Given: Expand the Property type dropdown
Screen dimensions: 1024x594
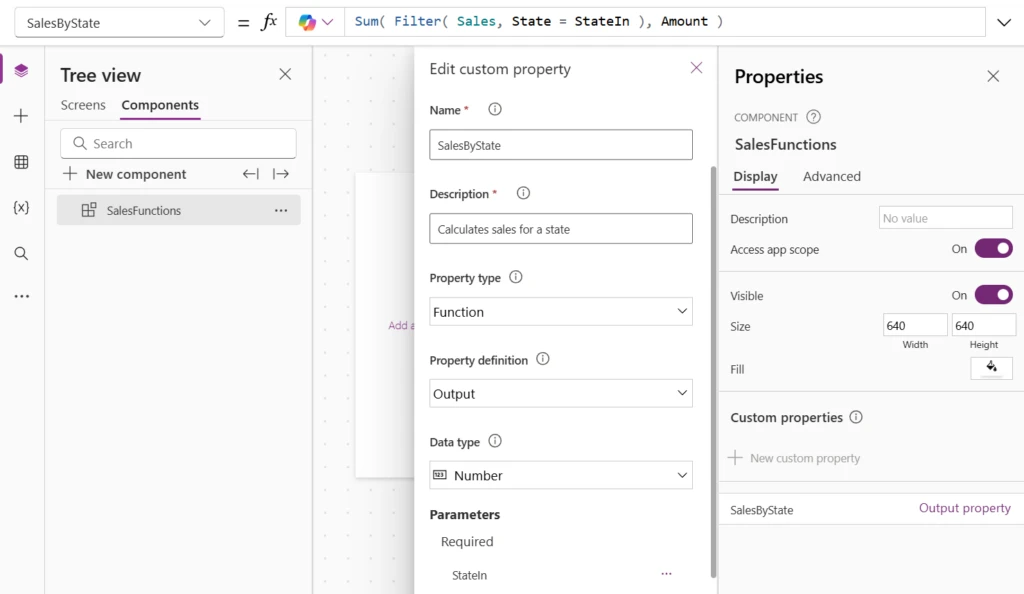Looking at the screenshot, I should click(560, 312).
